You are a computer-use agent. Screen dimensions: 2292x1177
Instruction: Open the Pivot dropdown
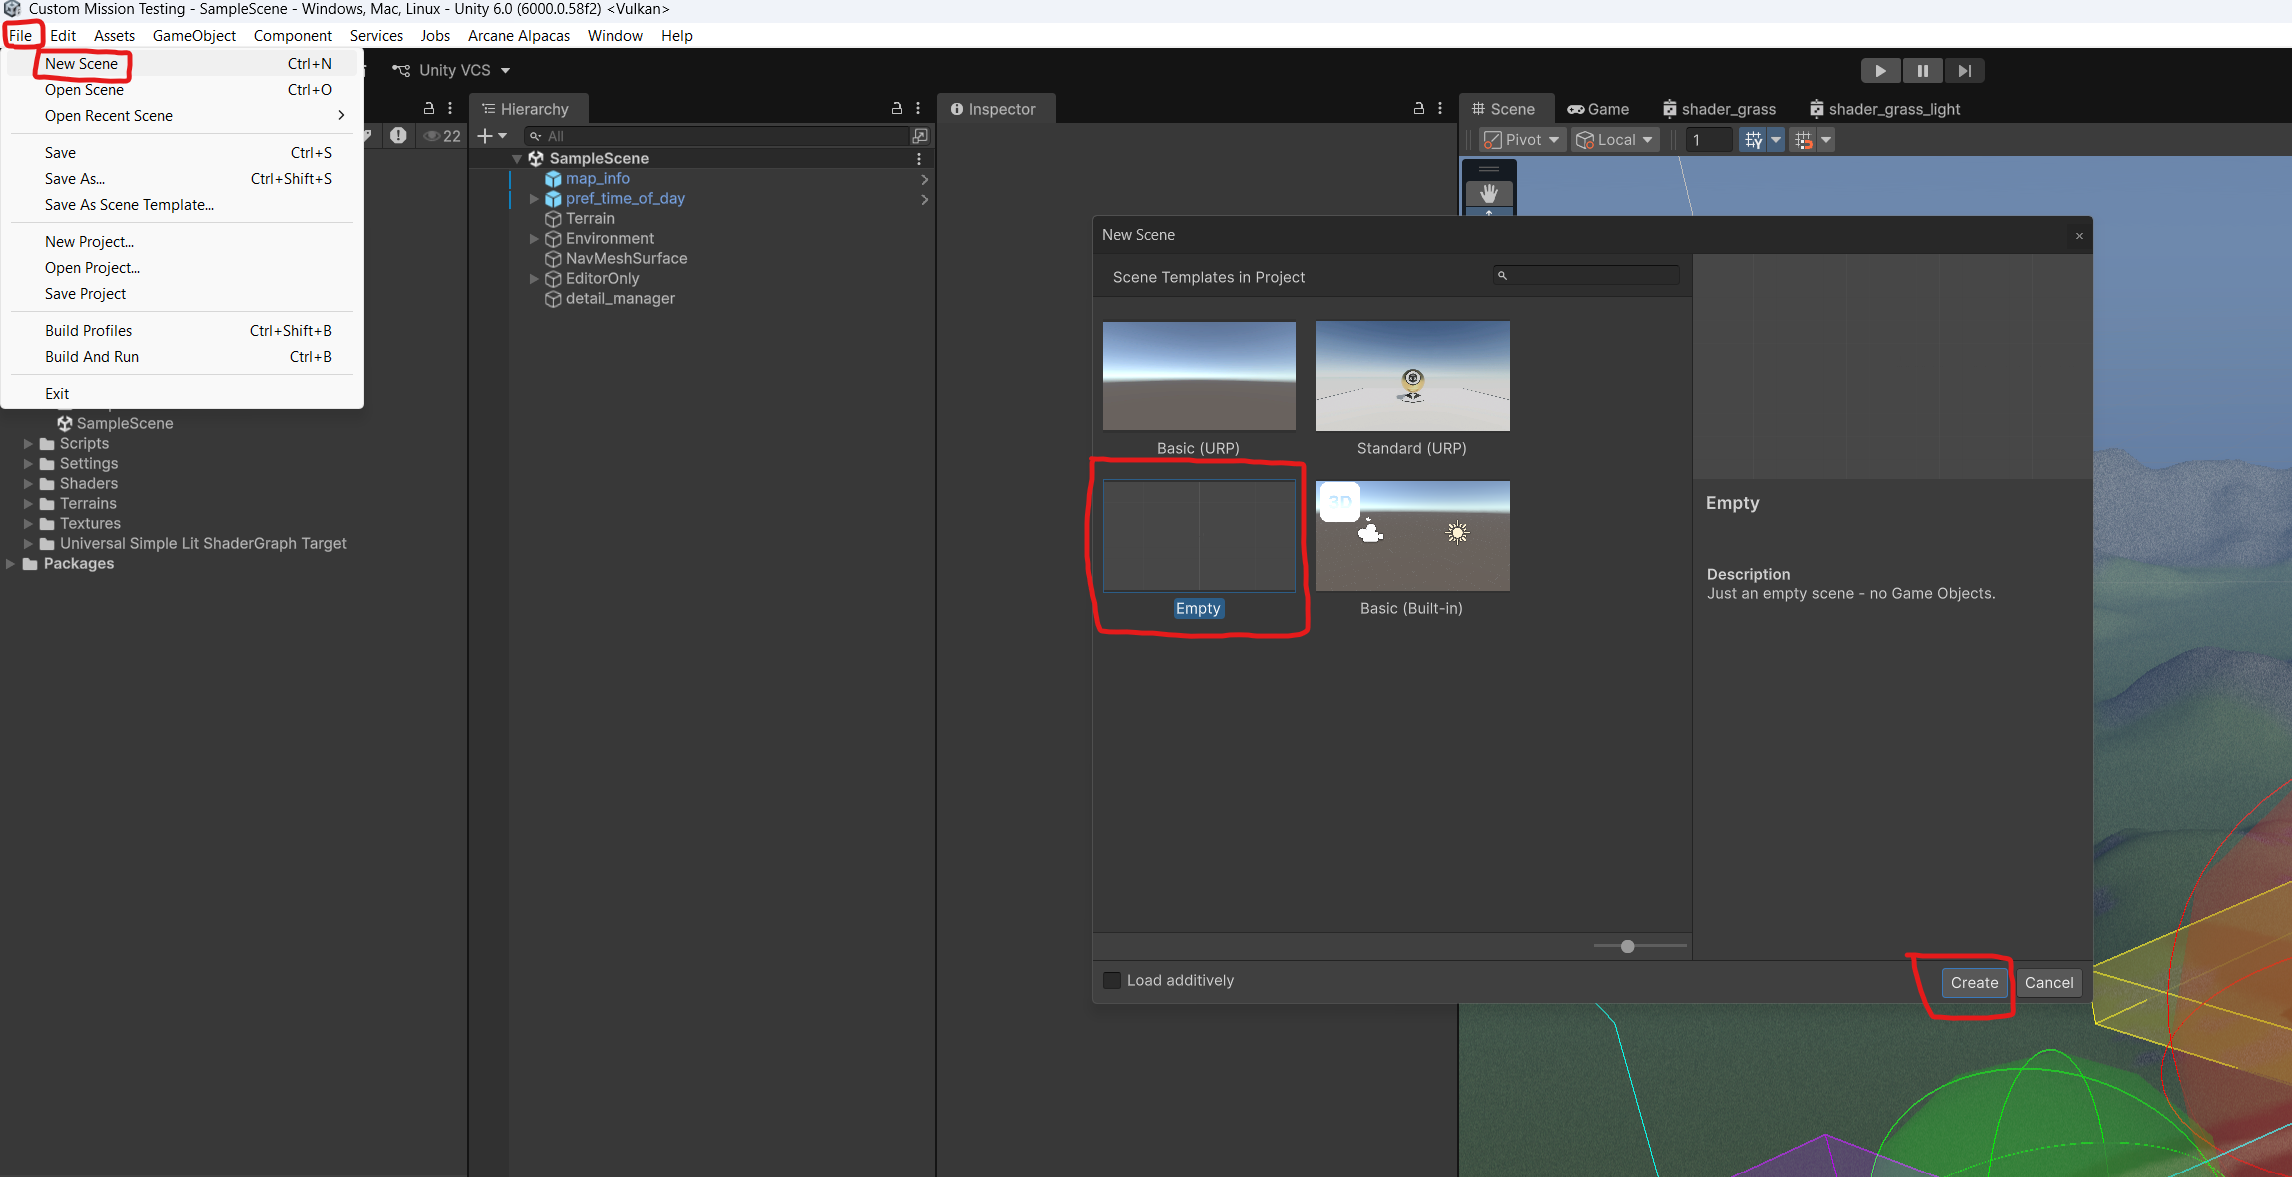click(x=1522, y=140)
